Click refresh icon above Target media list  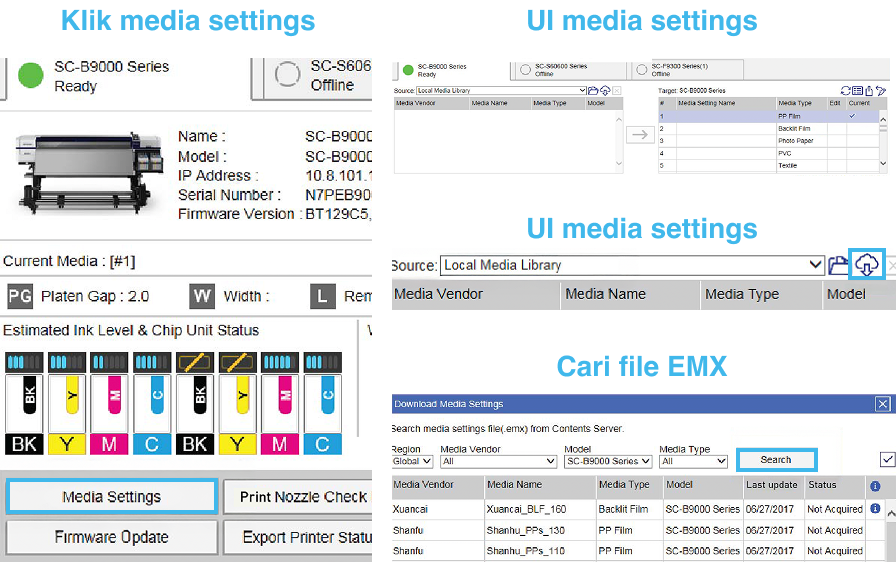(x=845, y=90)
